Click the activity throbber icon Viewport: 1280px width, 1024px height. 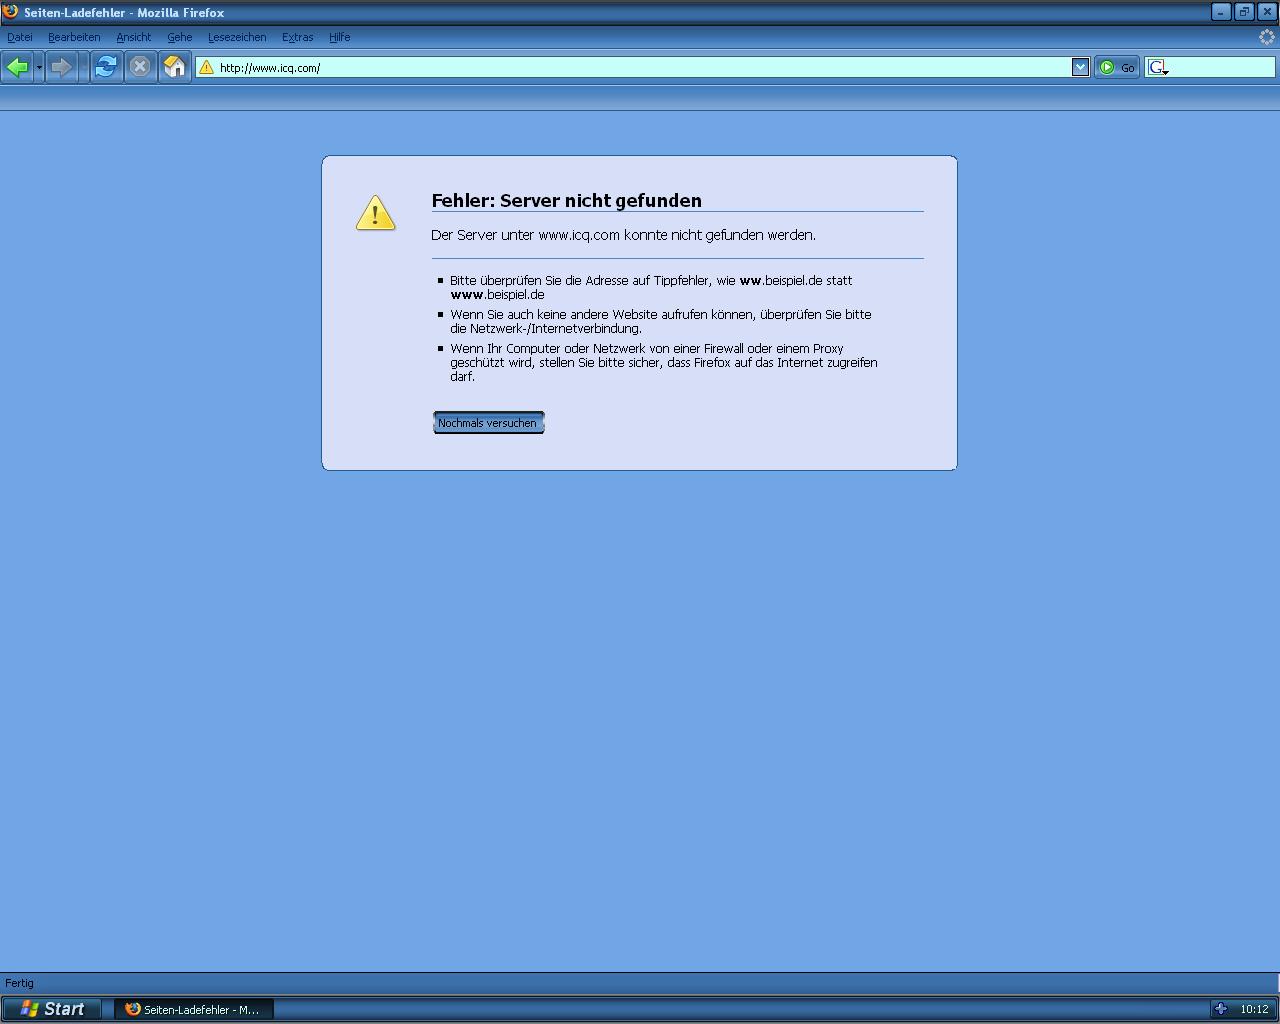pos(1266,37)
